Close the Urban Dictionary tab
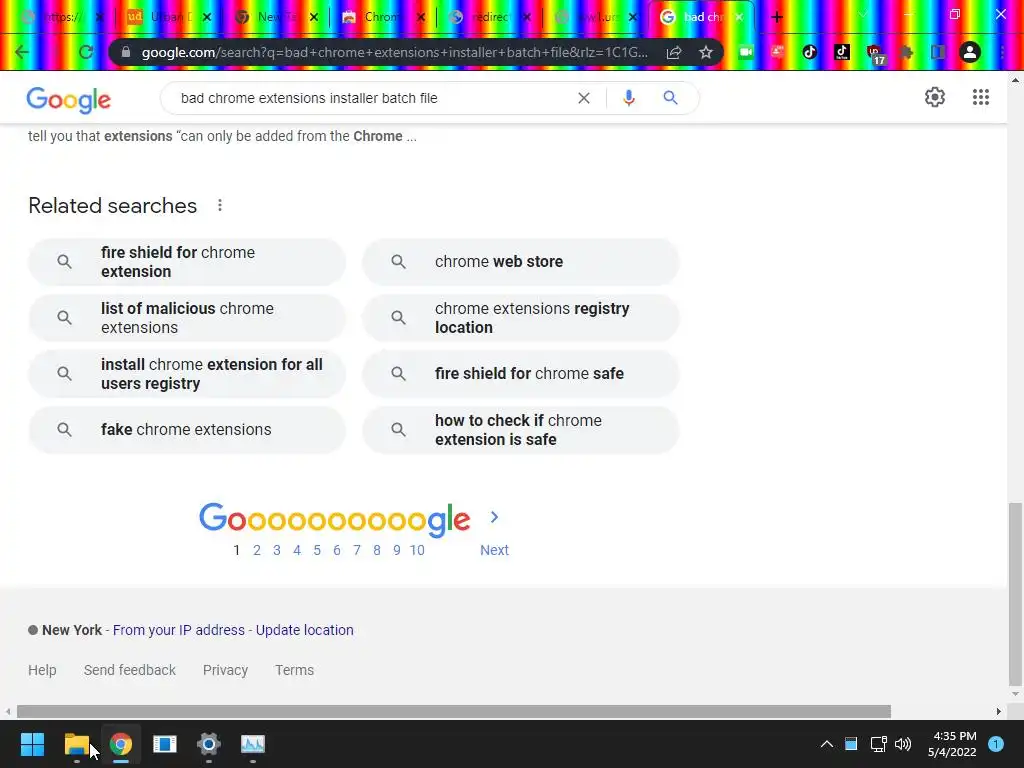This screenshot has height=768, width=1024. pyautogui.click(x=206, y=18)
